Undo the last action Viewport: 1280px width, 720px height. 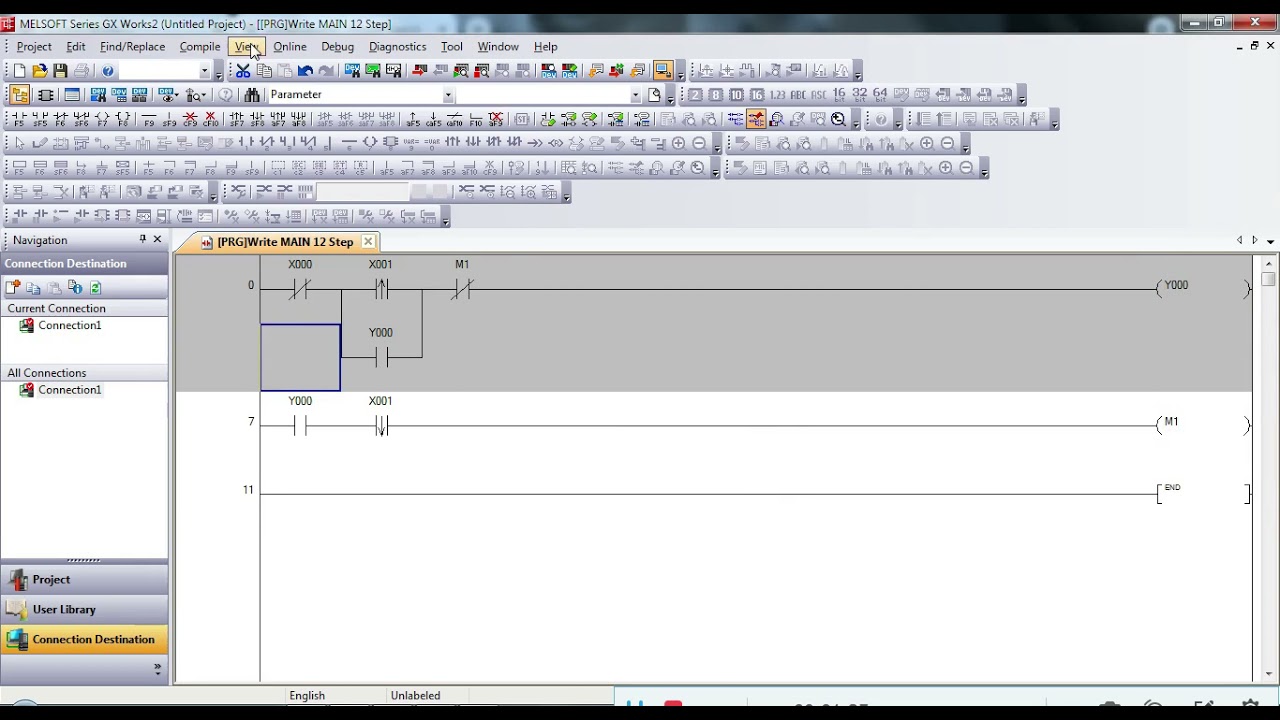coord(305,70)
